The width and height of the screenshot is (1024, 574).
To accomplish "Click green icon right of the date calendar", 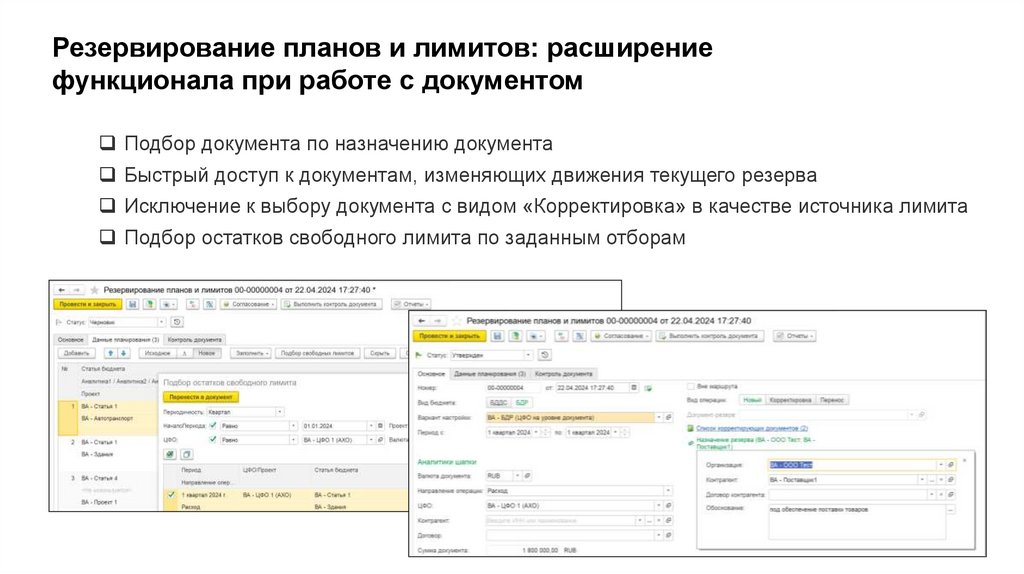I will point(648,388).
